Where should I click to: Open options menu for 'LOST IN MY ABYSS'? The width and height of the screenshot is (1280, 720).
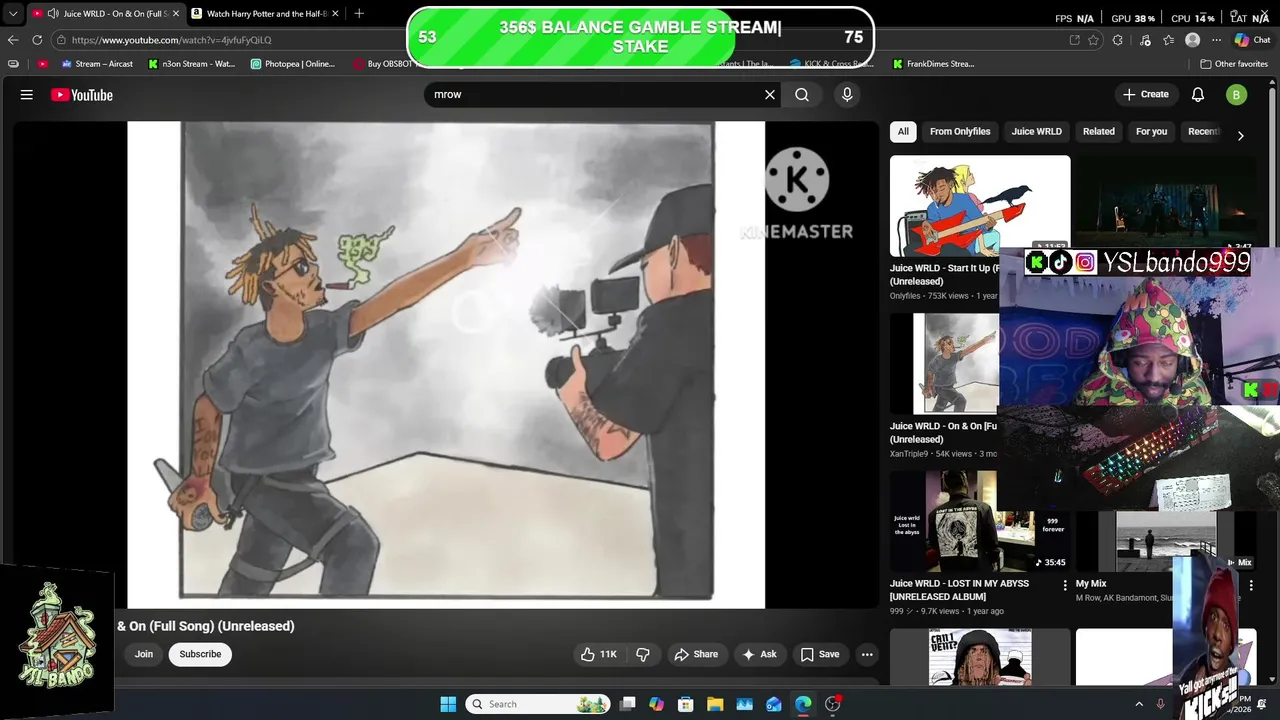pyautogui.click(x=1064, y=585)
